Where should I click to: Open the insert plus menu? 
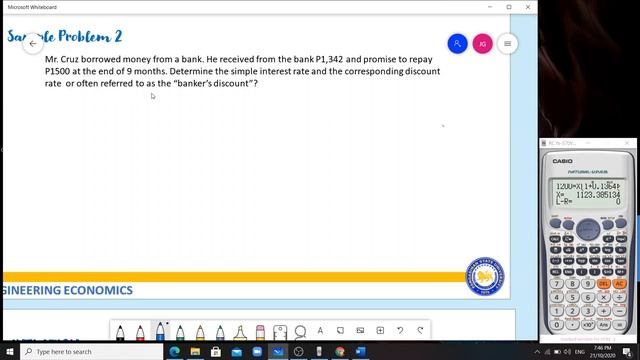point(380,330)
